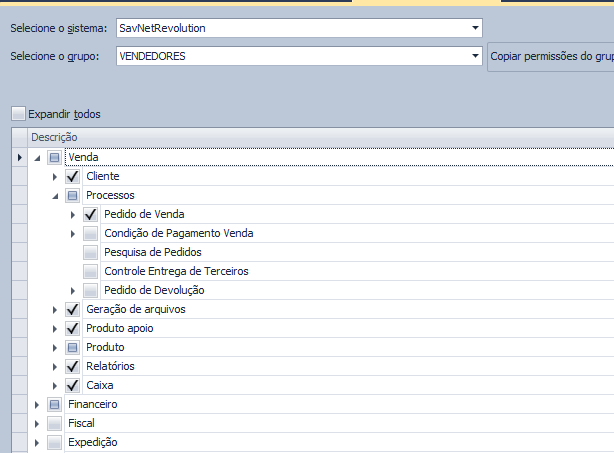Uncheck Geração de arquivos checkbox
The width and height of the screenshot is (614, 453).
(x=72, y=309)
